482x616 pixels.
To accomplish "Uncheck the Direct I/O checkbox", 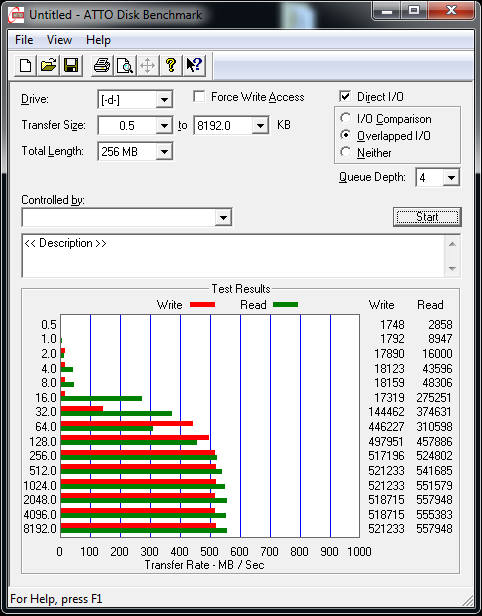I will click(345, 97).
